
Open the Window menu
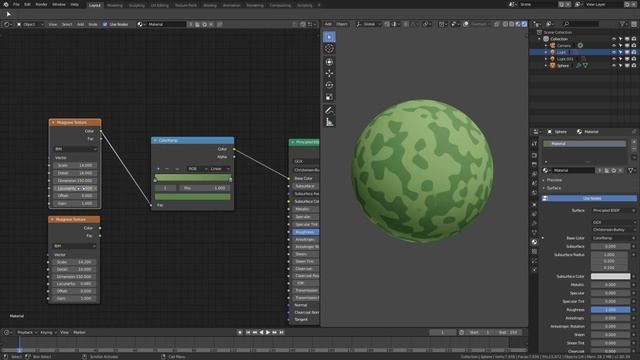coord(59,4)
